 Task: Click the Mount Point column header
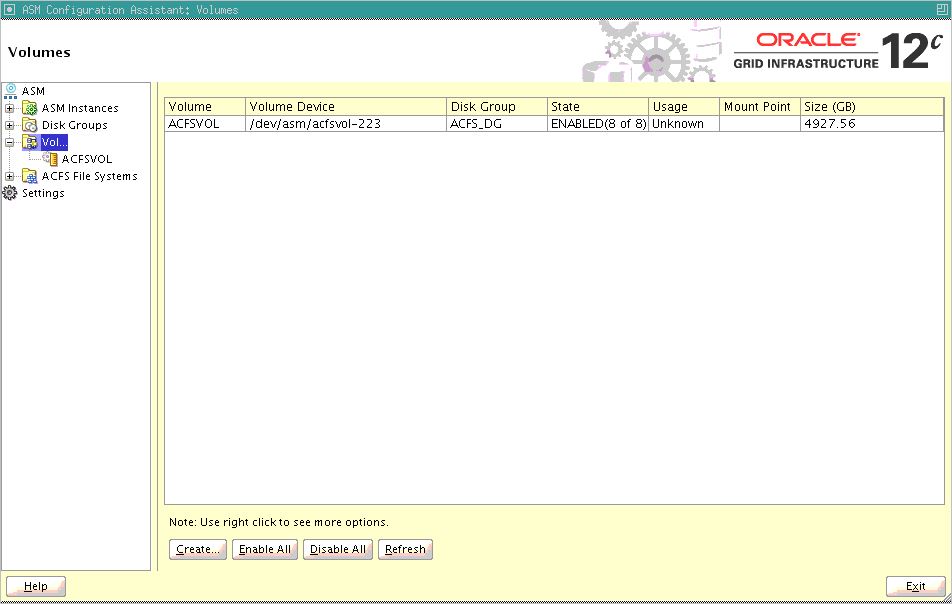point(760,106)
